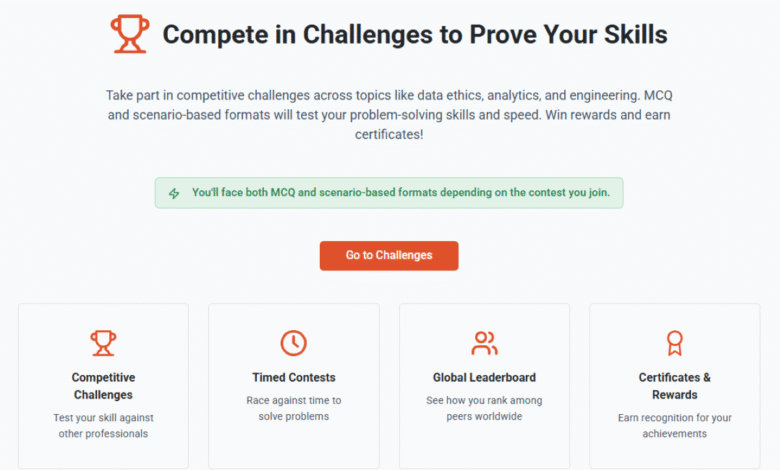Click the people icon on the Global Leaderboard card

[x=484, y=343]
